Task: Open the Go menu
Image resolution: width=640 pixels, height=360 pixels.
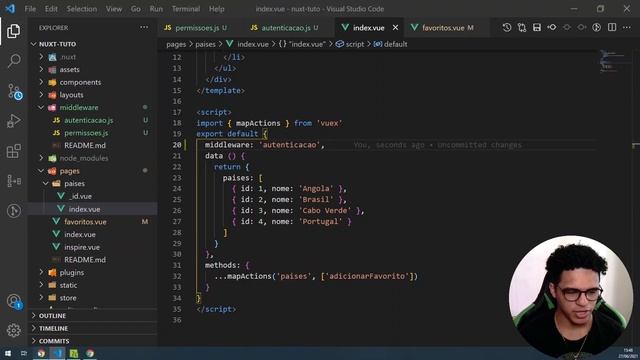Action: pyautogui.click(x=136, y=9)
